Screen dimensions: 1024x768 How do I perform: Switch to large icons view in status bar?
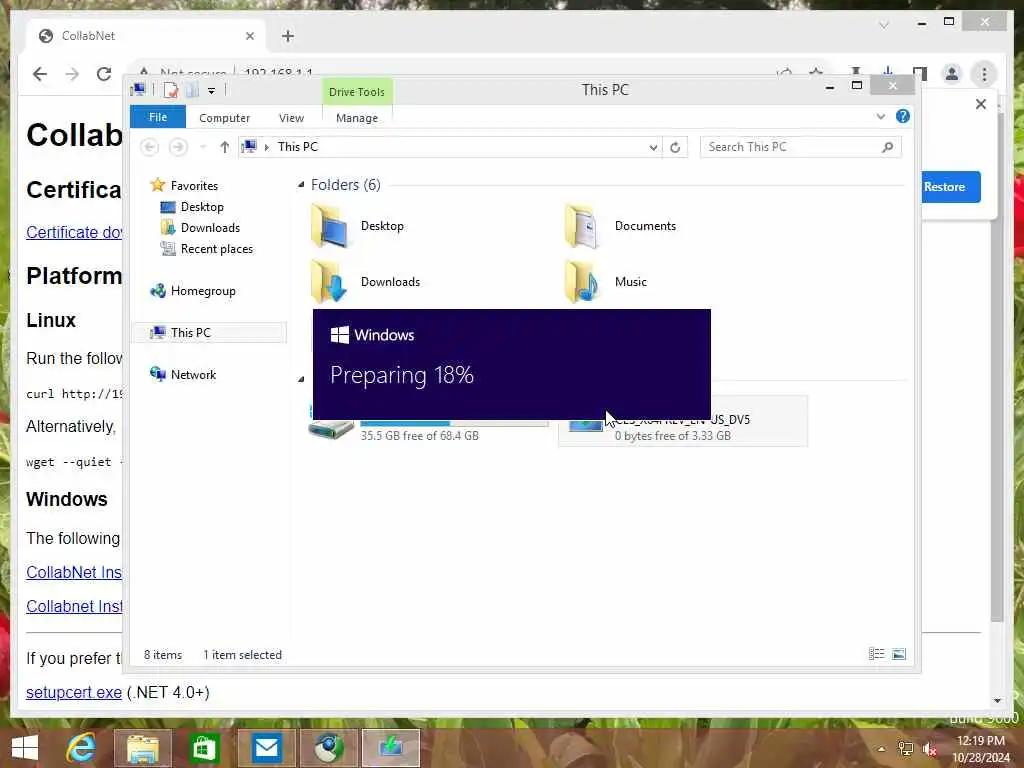pyautogui.click(x=899, y=654)
